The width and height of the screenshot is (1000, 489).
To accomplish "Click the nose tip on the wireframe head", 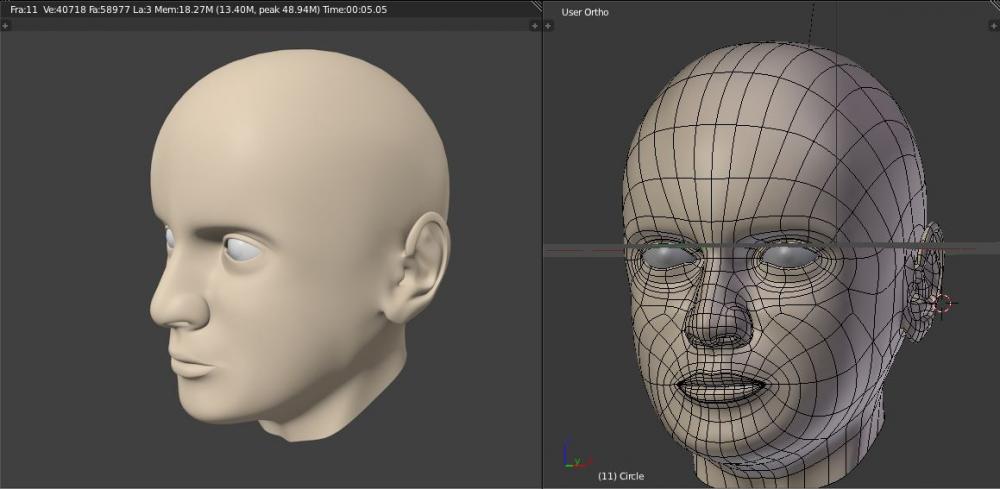I will [722, 326].
